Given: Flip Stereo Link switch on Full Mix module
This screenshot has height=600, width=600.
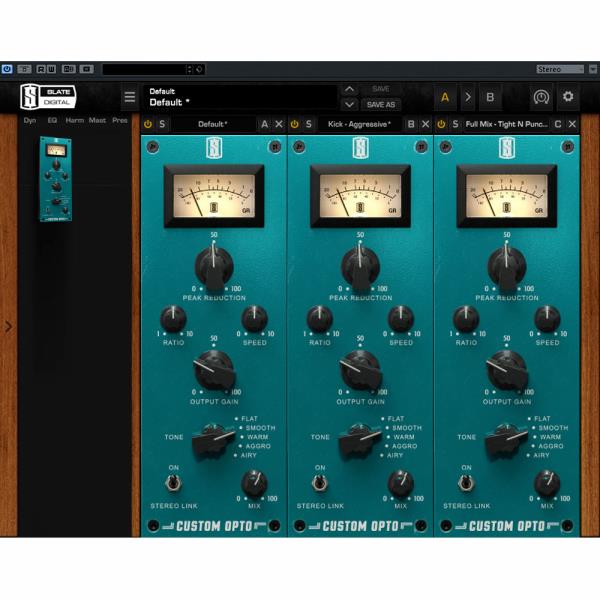Looking at the screenshot, I should [x=466, y=483].
